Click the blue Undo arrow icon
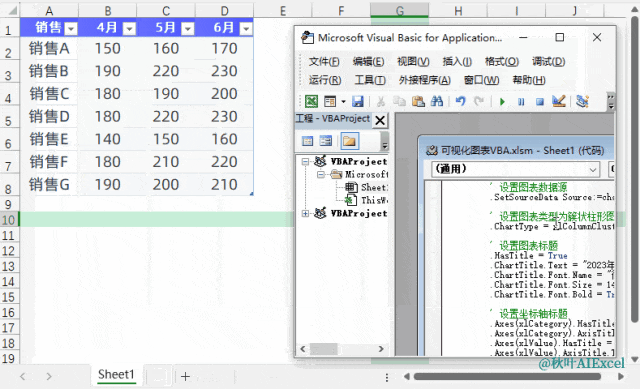This screenshot has width=640, height=389. (x=460, y=101)
